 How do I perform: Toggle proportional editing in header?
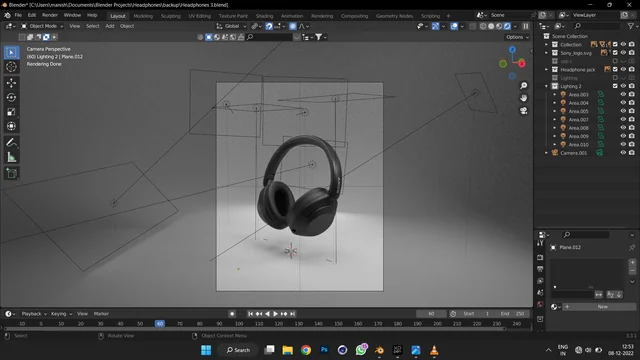pos(293,26)
